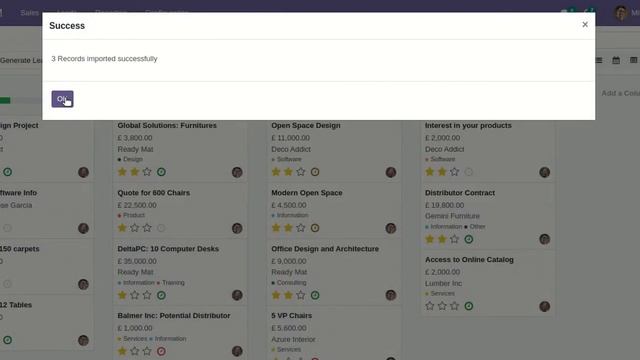The height and width of the screenshot is (360, 640).
Task: Set third star on Office Design and Architecture
Action: click(x=301, y=295)
